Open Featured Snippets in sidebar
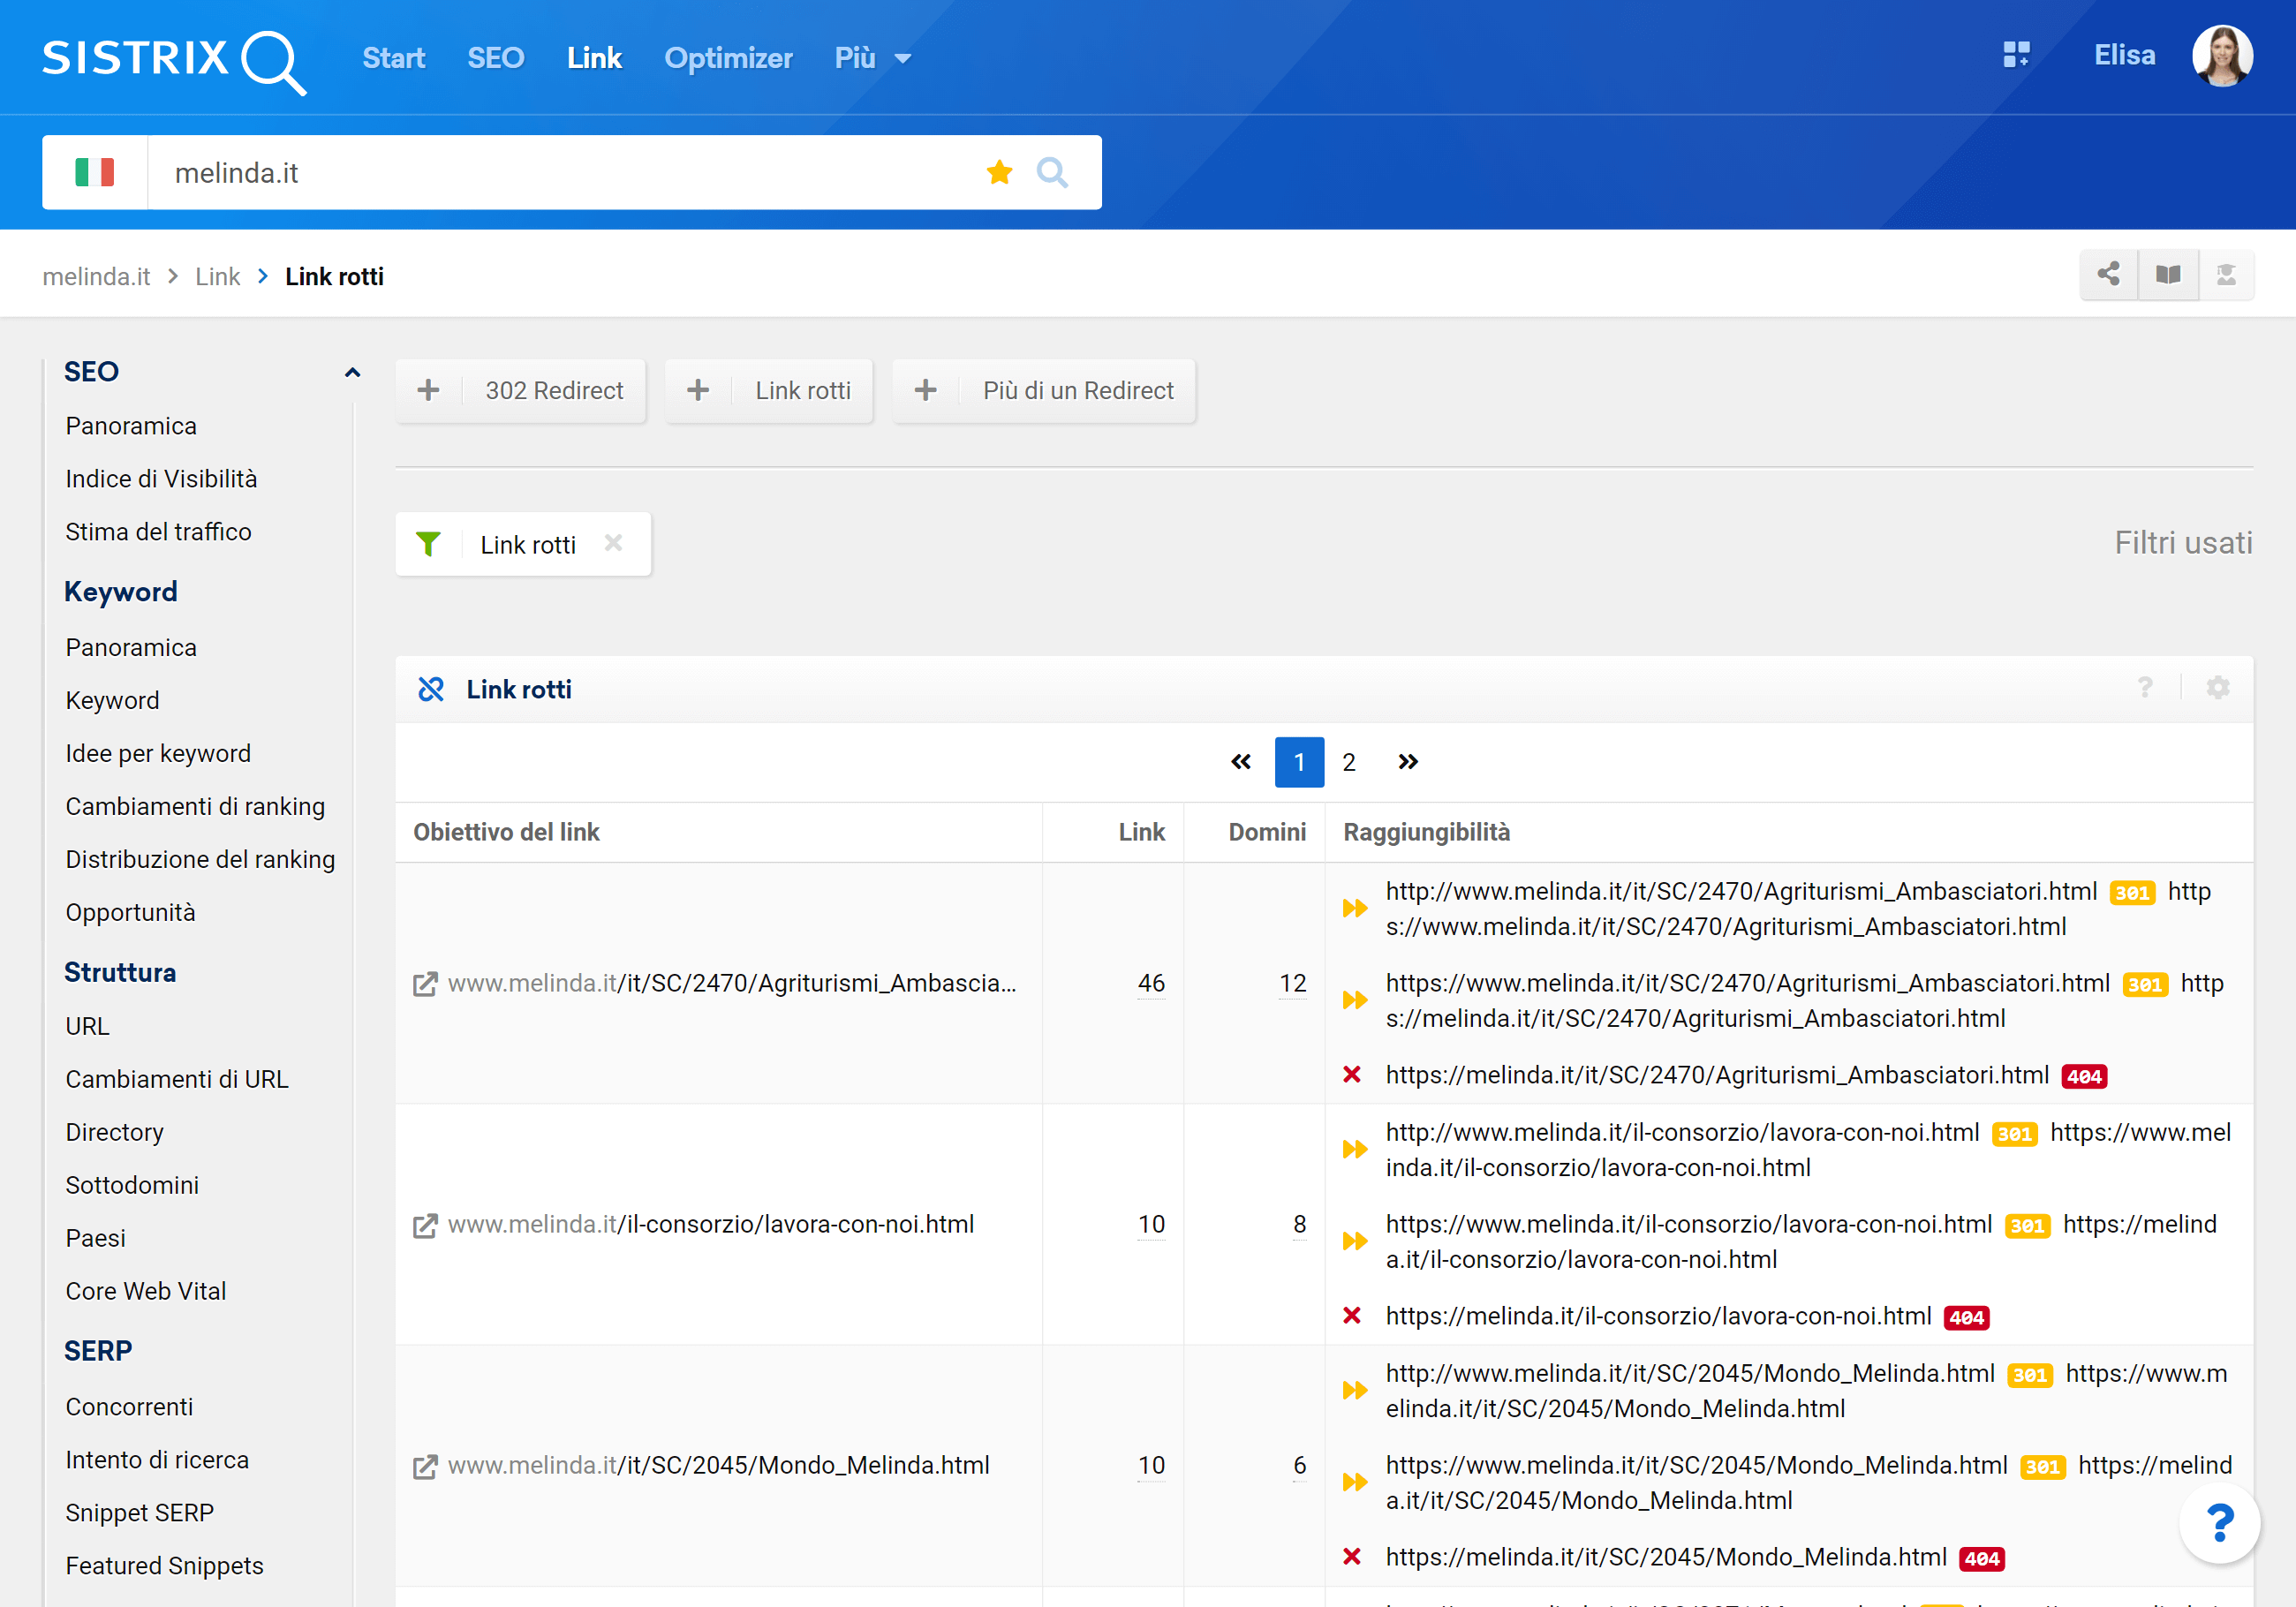 [x=164, y=1566]
